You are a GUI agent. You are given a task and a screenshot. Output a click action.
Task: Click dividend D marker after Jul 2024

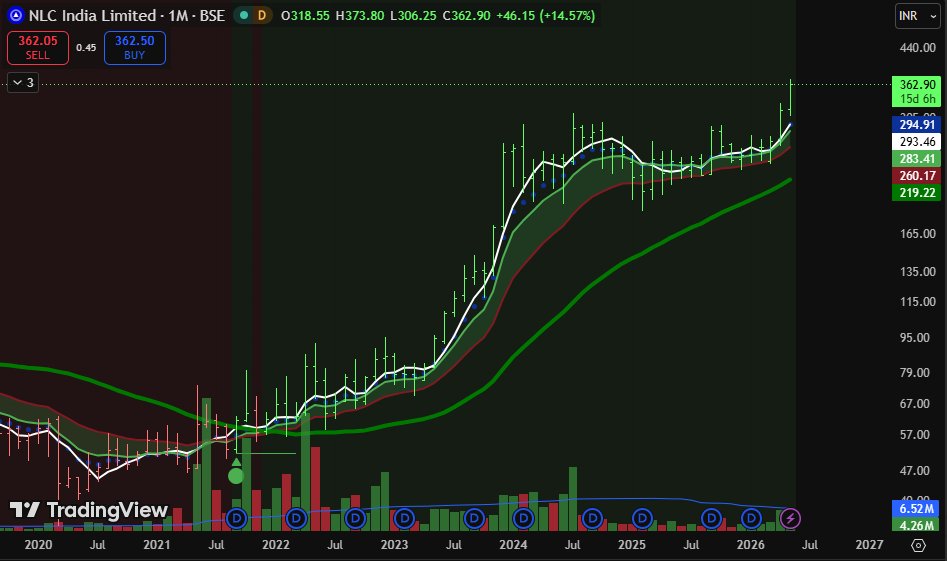pos(592,518)
